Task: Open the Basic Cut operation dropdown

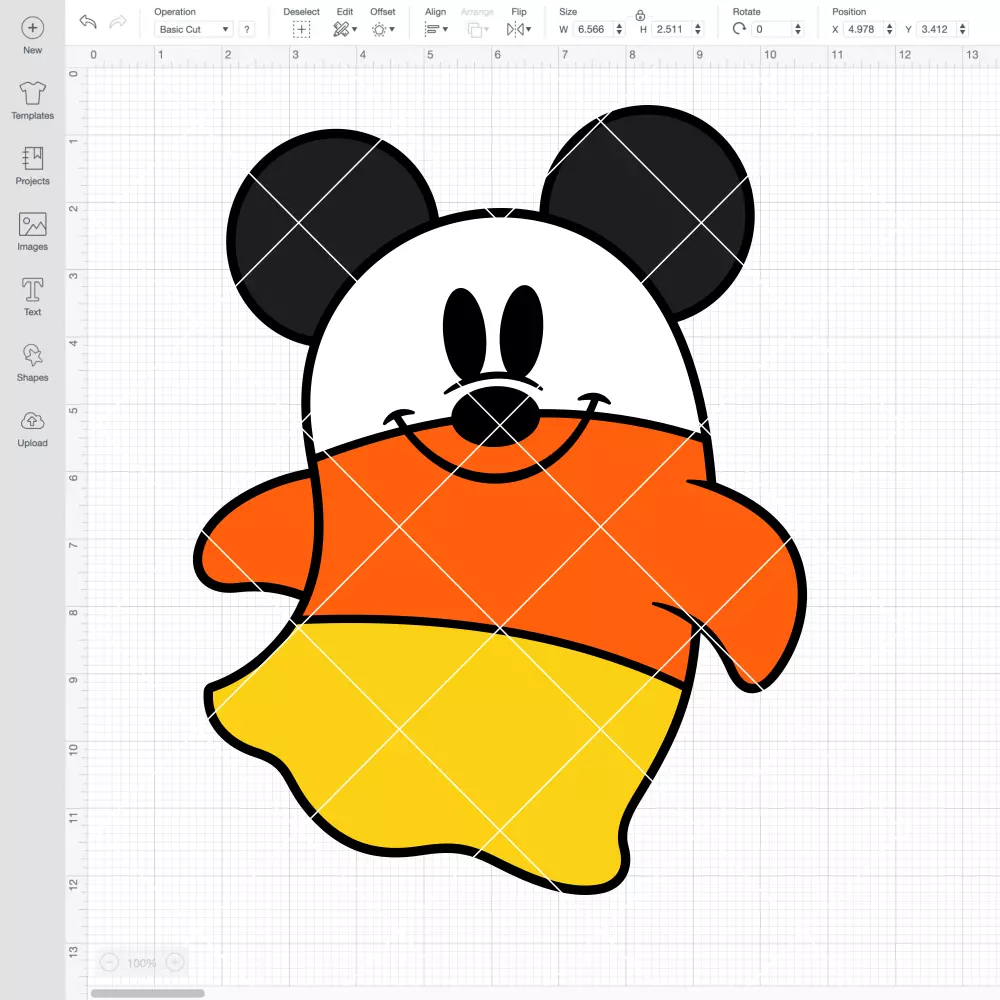Action: click(193, 29)
